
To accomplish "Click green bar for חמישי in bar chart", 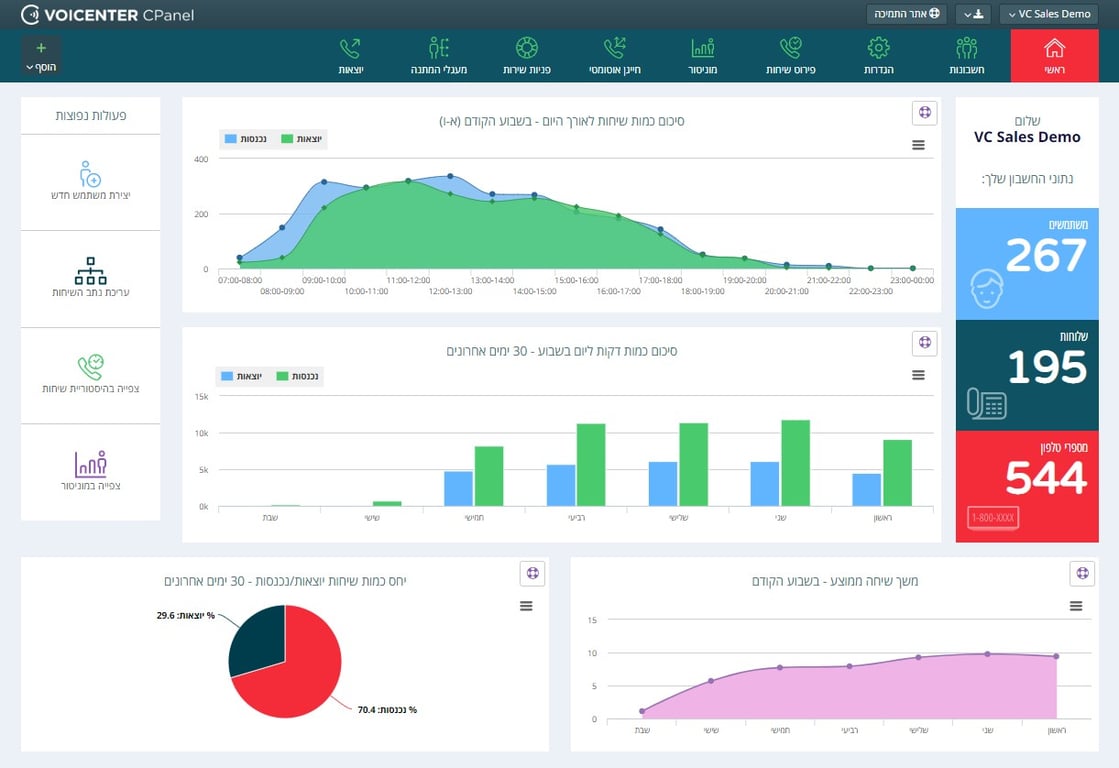I will (489, 476).
